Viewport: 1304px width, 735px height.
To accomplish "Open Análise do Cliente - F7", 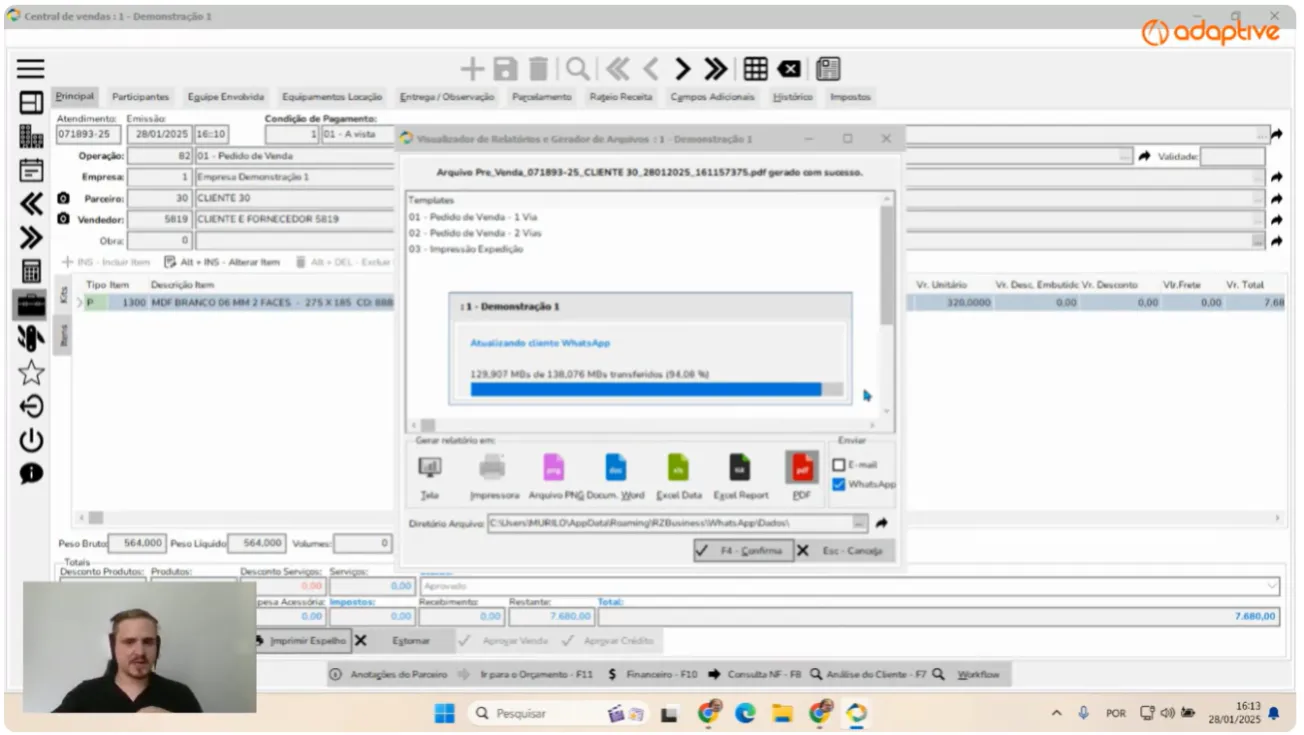I will 867,674.
